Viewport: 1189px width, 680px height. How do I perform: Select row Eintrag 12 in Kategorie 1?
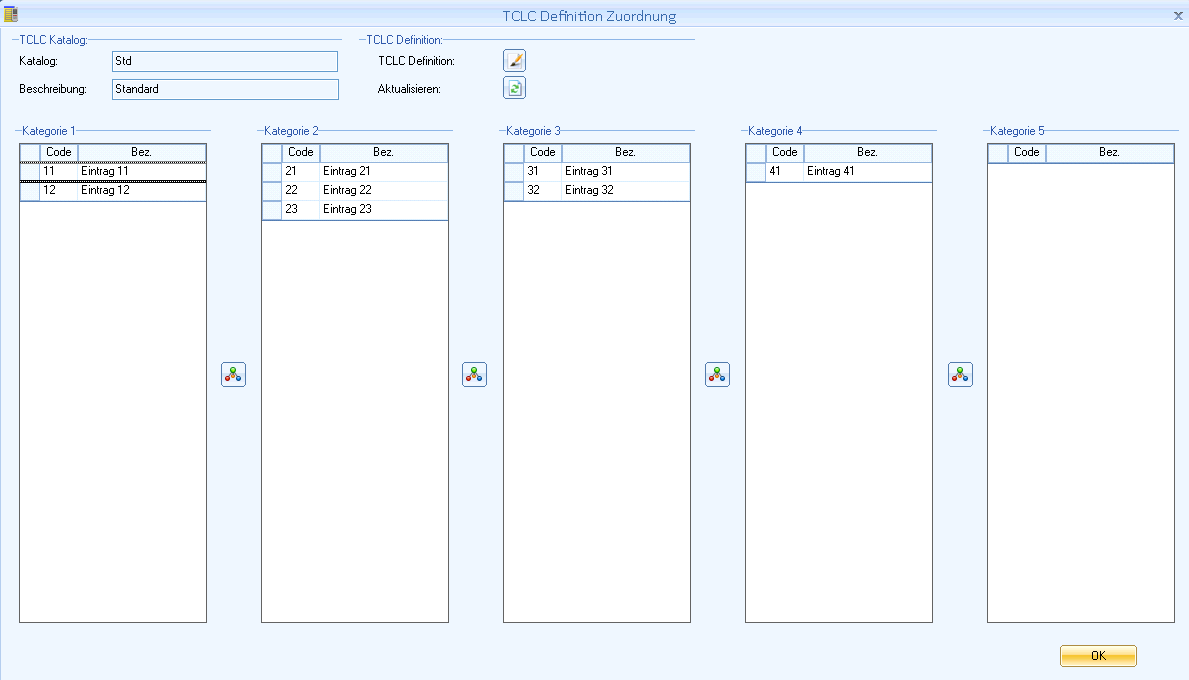click(113, 190)
